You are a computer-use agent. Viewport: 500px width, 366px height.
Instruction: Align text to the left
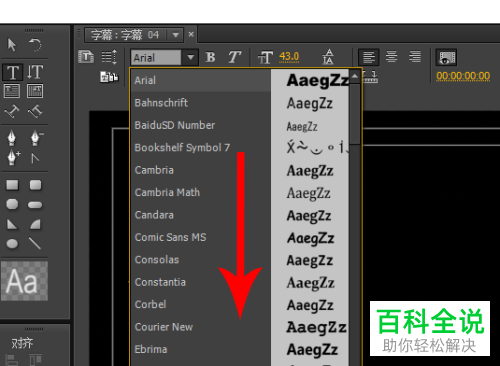pyautogui.click(x=369, y=57)
